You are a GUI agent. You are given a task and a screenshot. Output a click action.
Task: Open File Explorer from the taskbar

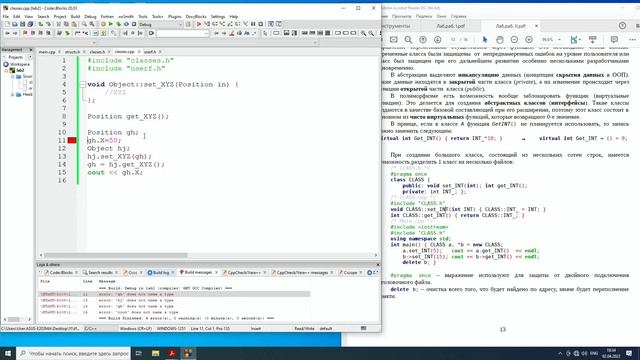coord(156,353)
